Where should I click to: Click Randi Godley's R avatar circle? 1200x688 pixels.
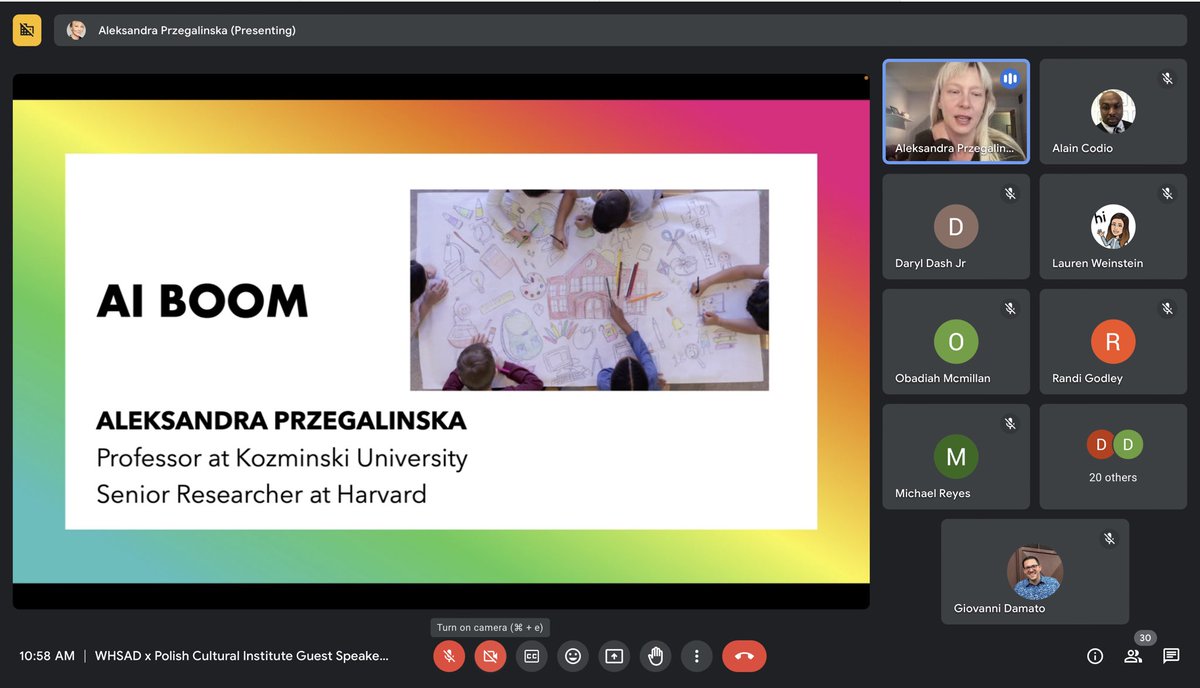(x=1113, y=342)
